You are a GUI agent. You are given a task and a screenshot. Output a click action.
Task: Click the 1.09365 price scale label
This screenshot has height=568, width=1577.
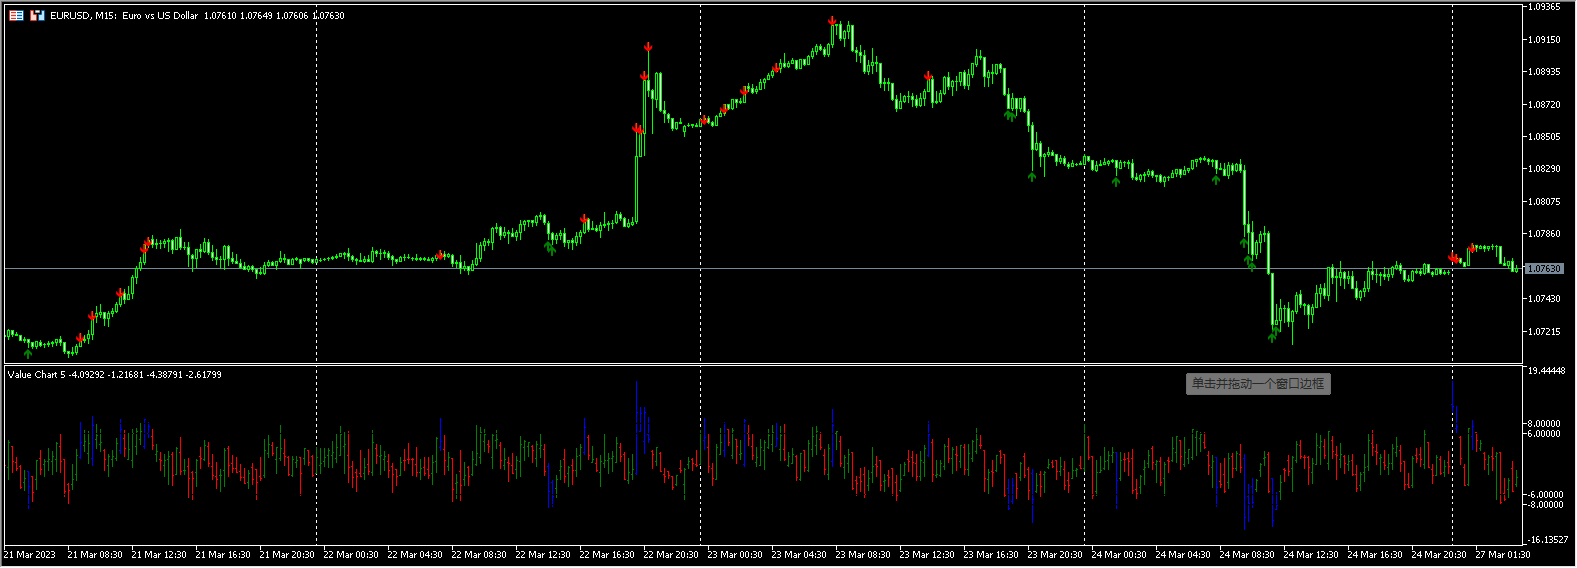pos(1544,7)
